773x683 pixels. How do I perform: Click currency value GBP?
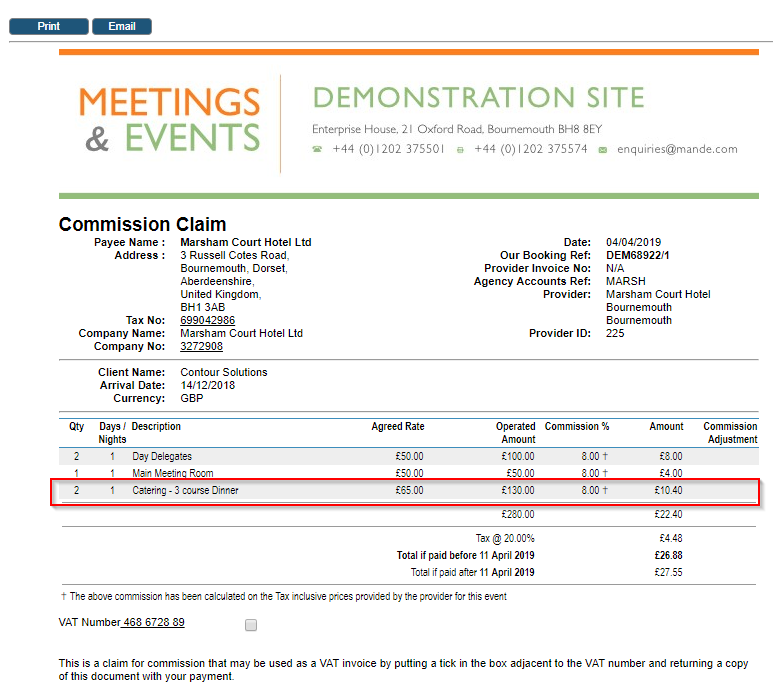(x=192, y=398)
